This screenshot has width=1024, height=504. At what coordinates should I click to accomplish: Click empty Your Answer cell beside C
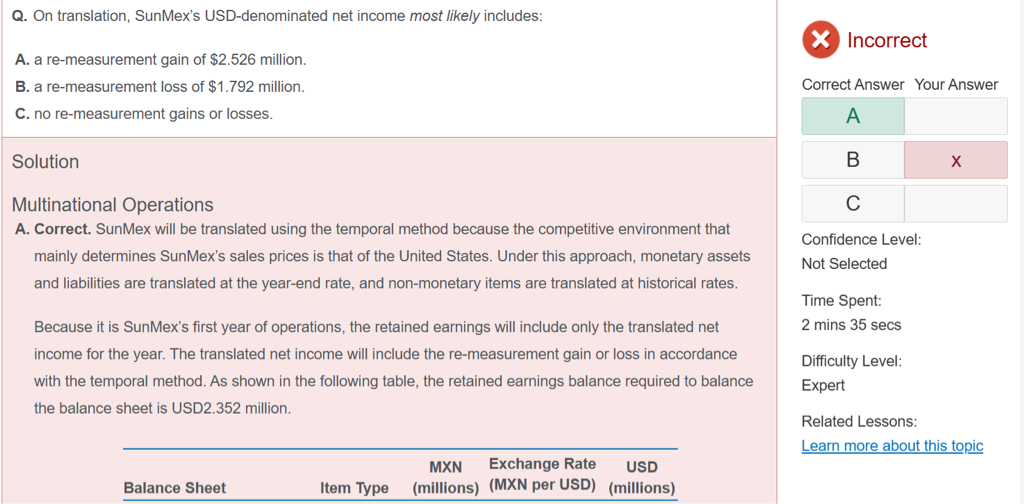point(955,204)
